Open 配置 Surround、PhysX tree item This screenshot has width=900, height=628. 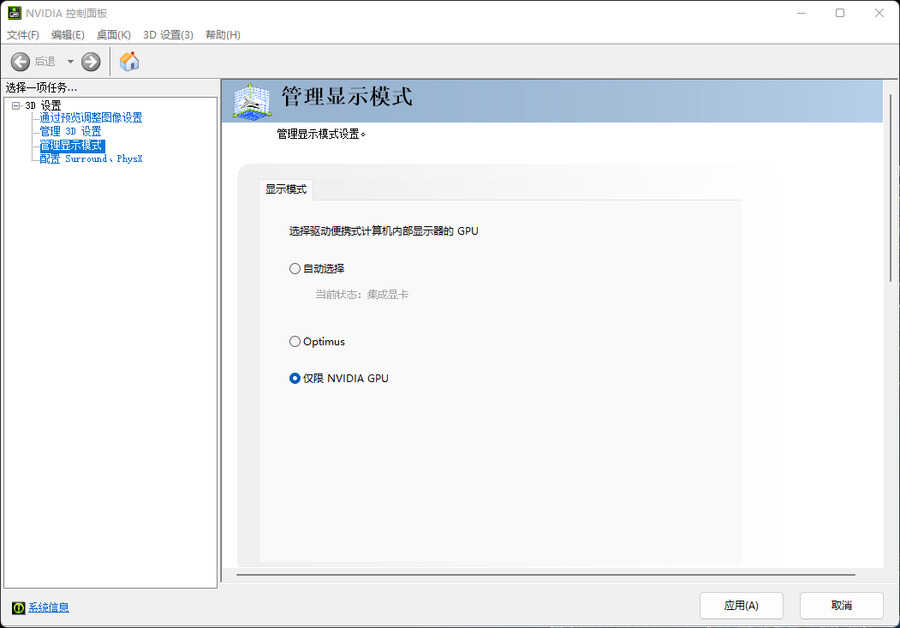[91, 159]
